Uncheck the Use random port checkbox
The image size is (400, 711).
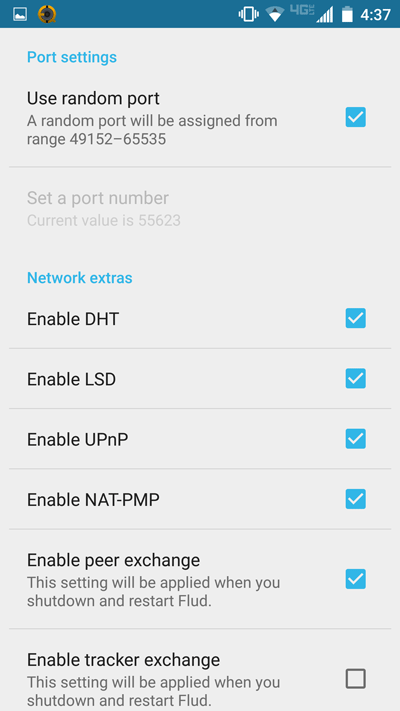tap(356, 117)
